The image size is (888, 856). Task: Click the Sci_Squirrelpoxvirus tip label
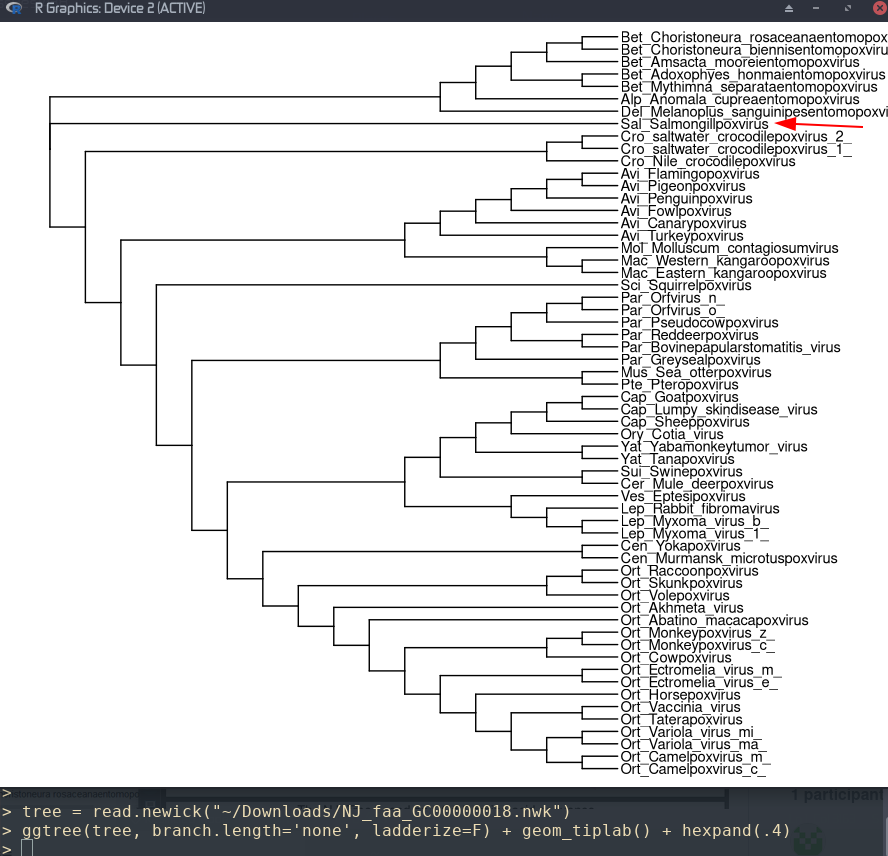click(x=674, y=285)
